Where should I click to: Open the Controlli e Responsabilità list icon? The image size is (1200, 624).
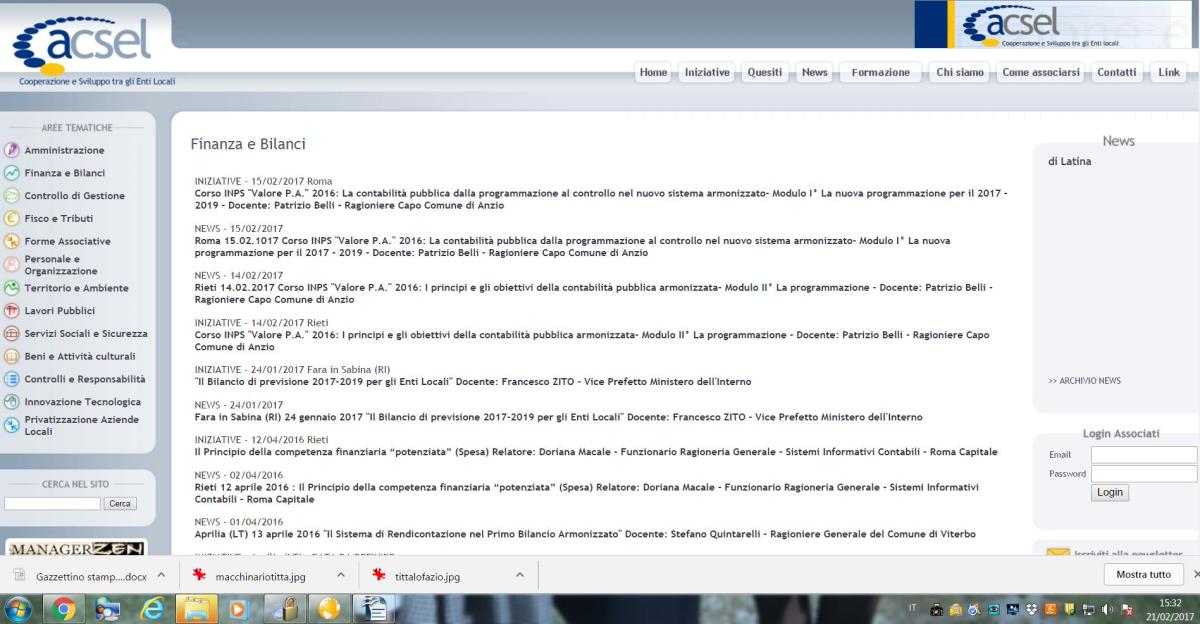[x=12, y=379]
